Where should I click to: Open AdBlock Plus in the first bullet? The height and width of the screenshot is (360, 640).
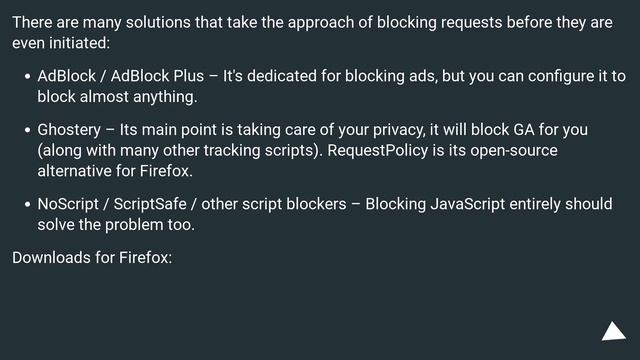(157, 76)
